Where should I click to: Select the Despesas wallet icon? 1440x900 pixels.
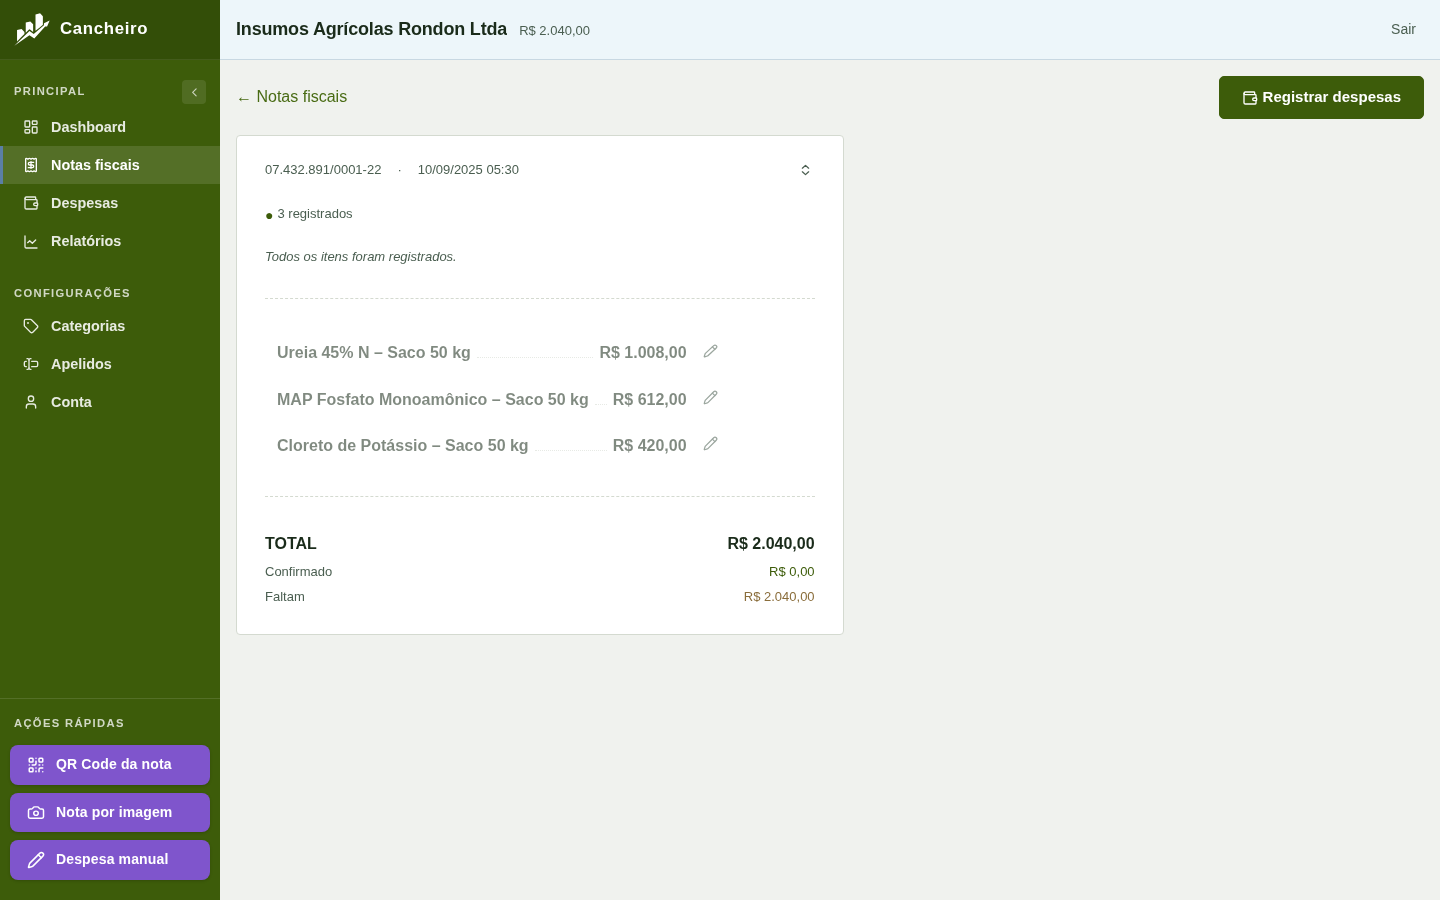31,203
